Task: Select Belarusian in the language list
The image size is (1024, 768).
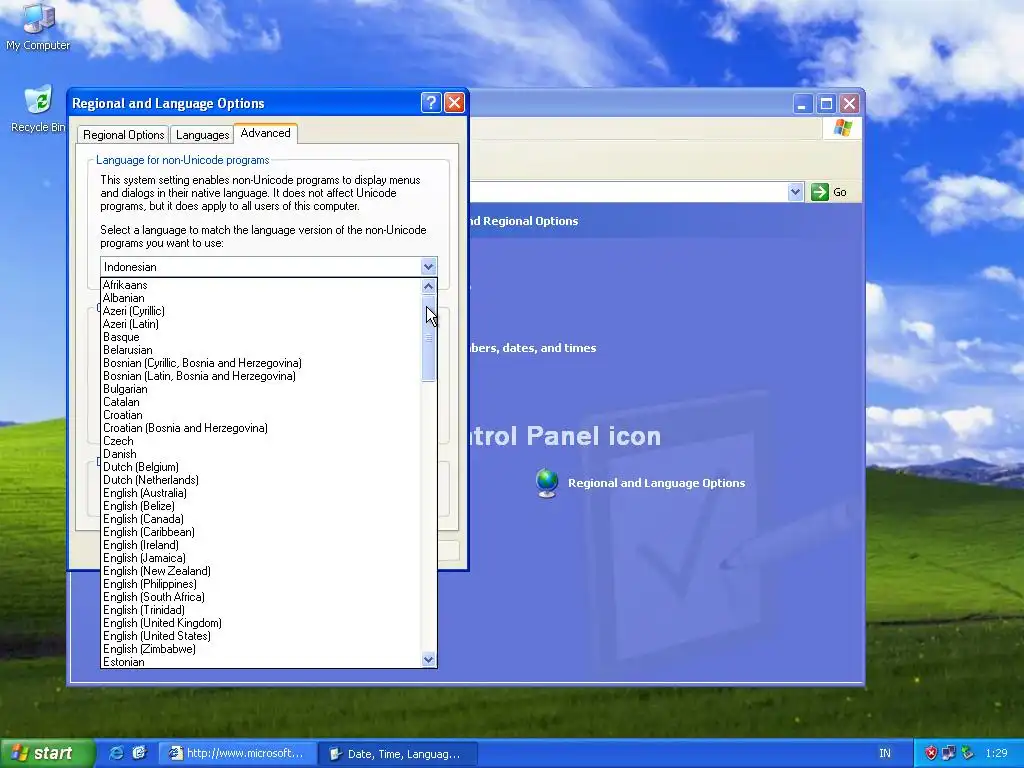Action: (261, 350)
